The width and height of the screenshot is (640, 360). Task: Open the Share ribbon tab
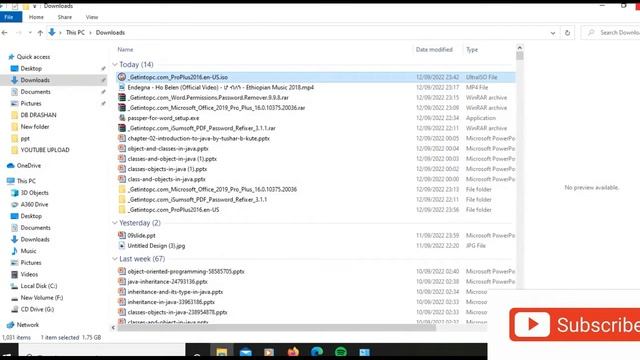[64, 17]
